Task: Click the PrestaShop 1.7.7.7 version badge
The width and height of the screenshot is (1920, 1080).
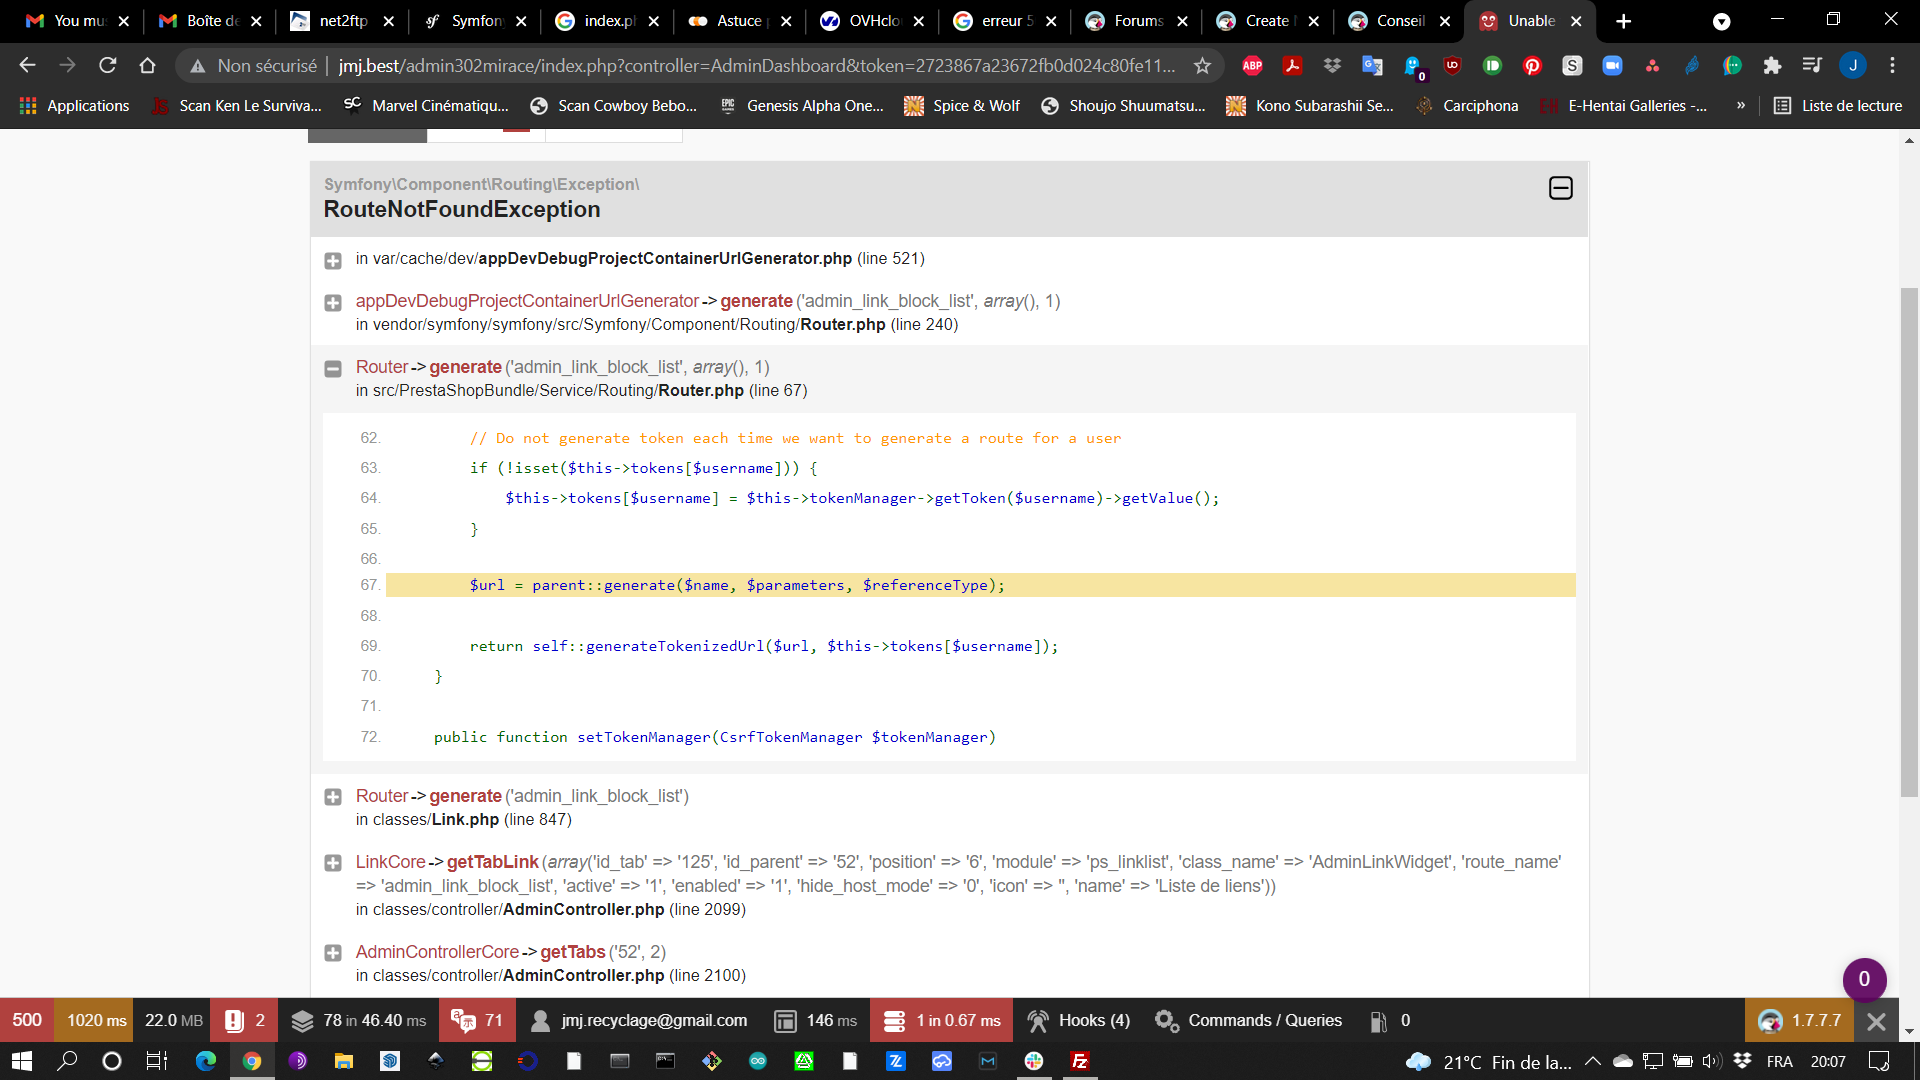Action: (1799, 1020)
